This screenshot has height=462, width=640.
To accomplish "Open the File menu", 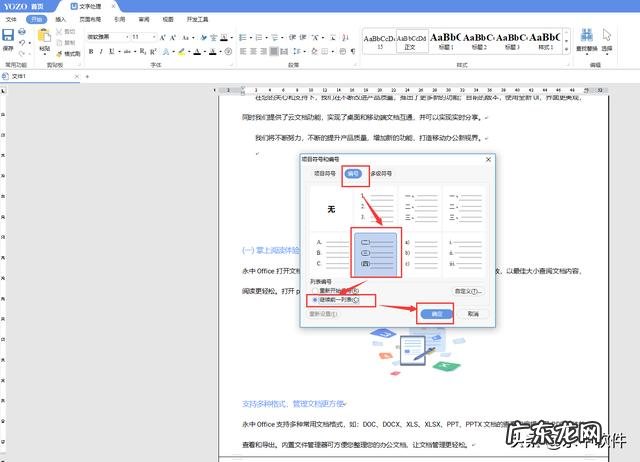I will tap(11, 20).
